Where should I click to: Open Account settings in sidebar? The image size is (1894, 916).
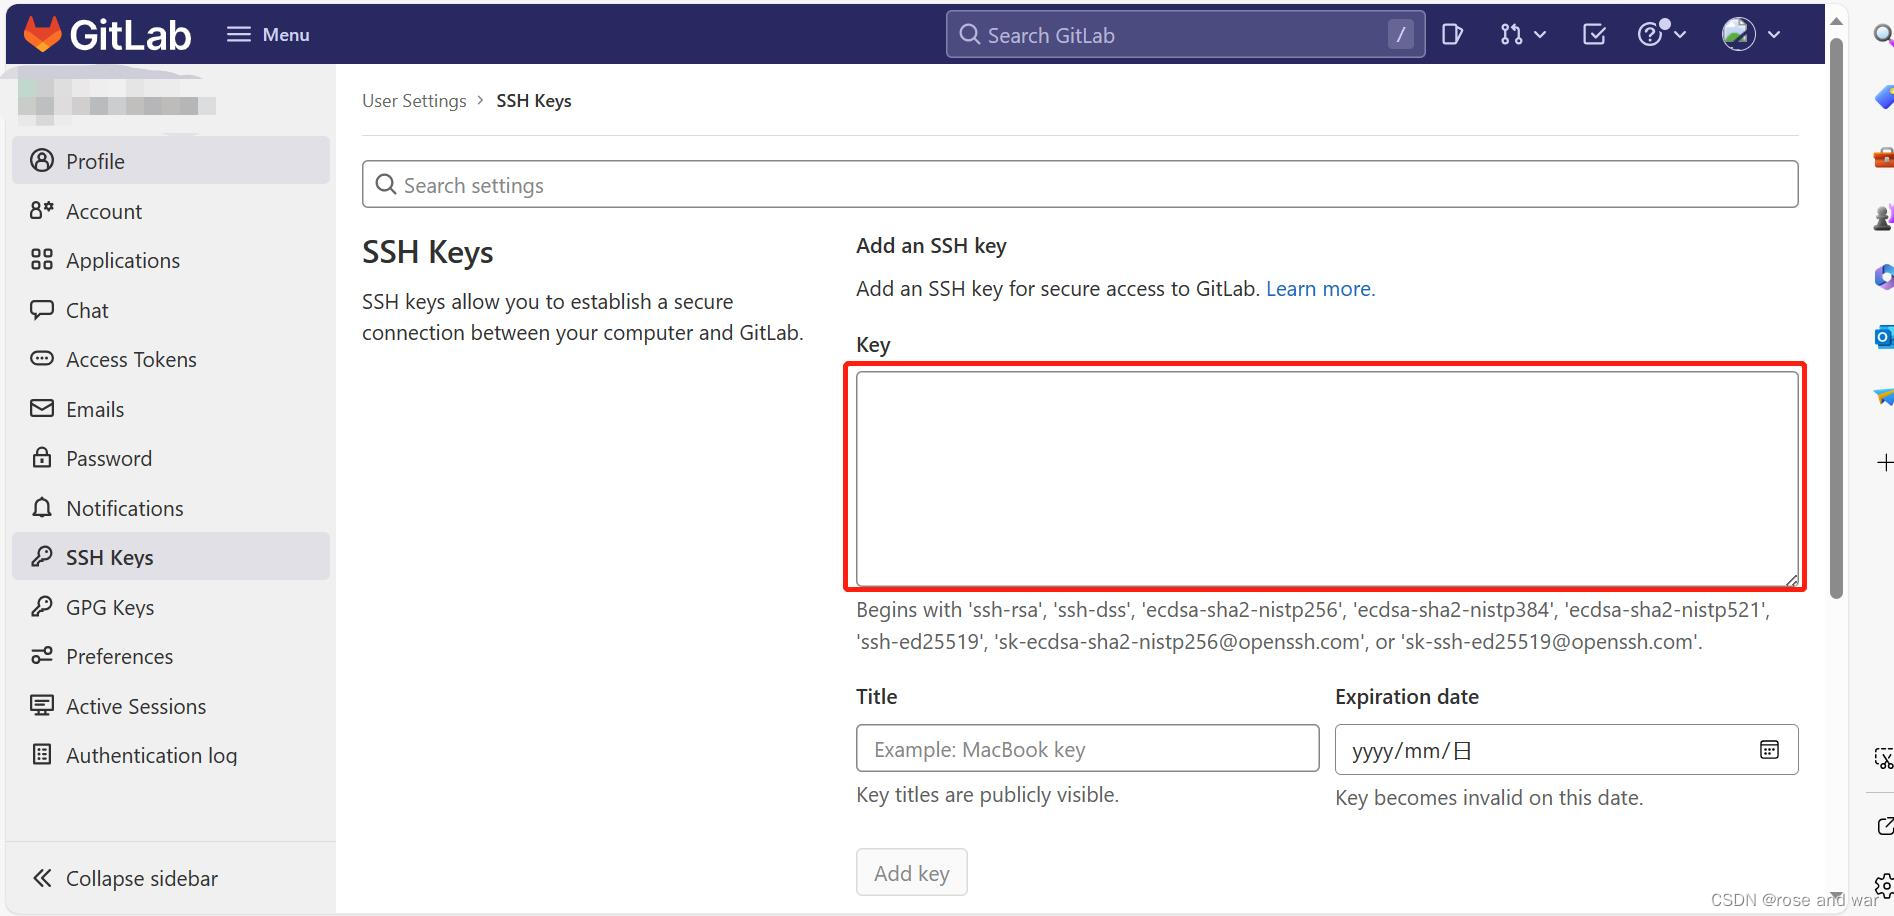(171, 210)
